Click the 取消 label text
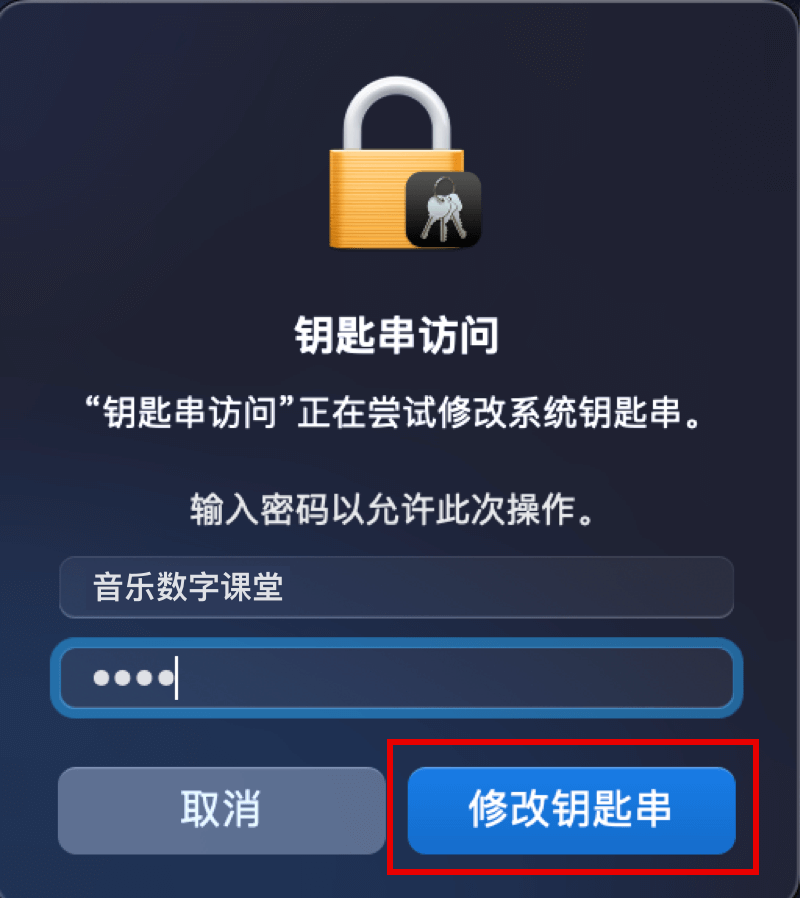 (x=221, y=809)
